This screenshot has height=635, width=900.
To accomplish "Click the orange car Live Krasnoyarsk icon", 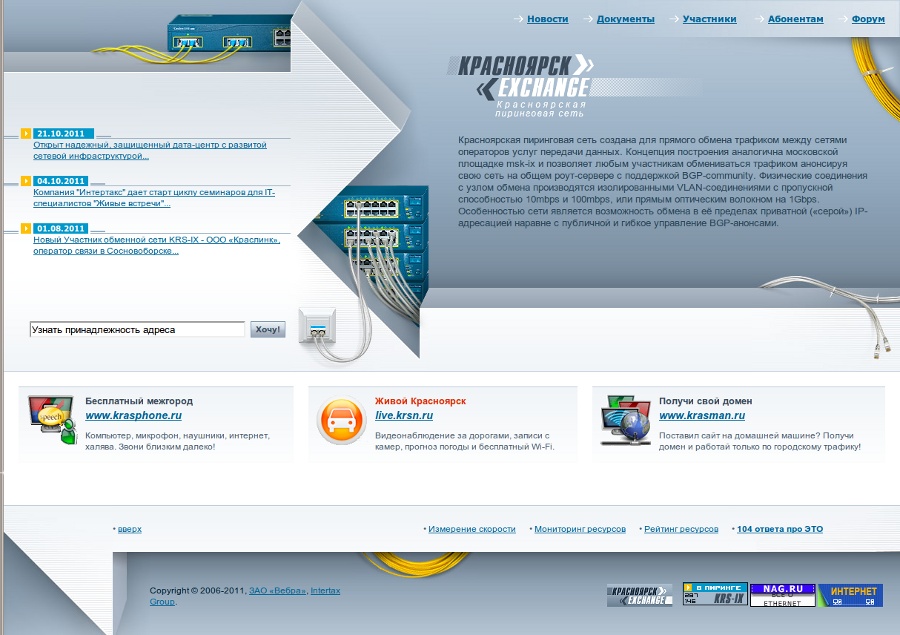I will 340,420.
